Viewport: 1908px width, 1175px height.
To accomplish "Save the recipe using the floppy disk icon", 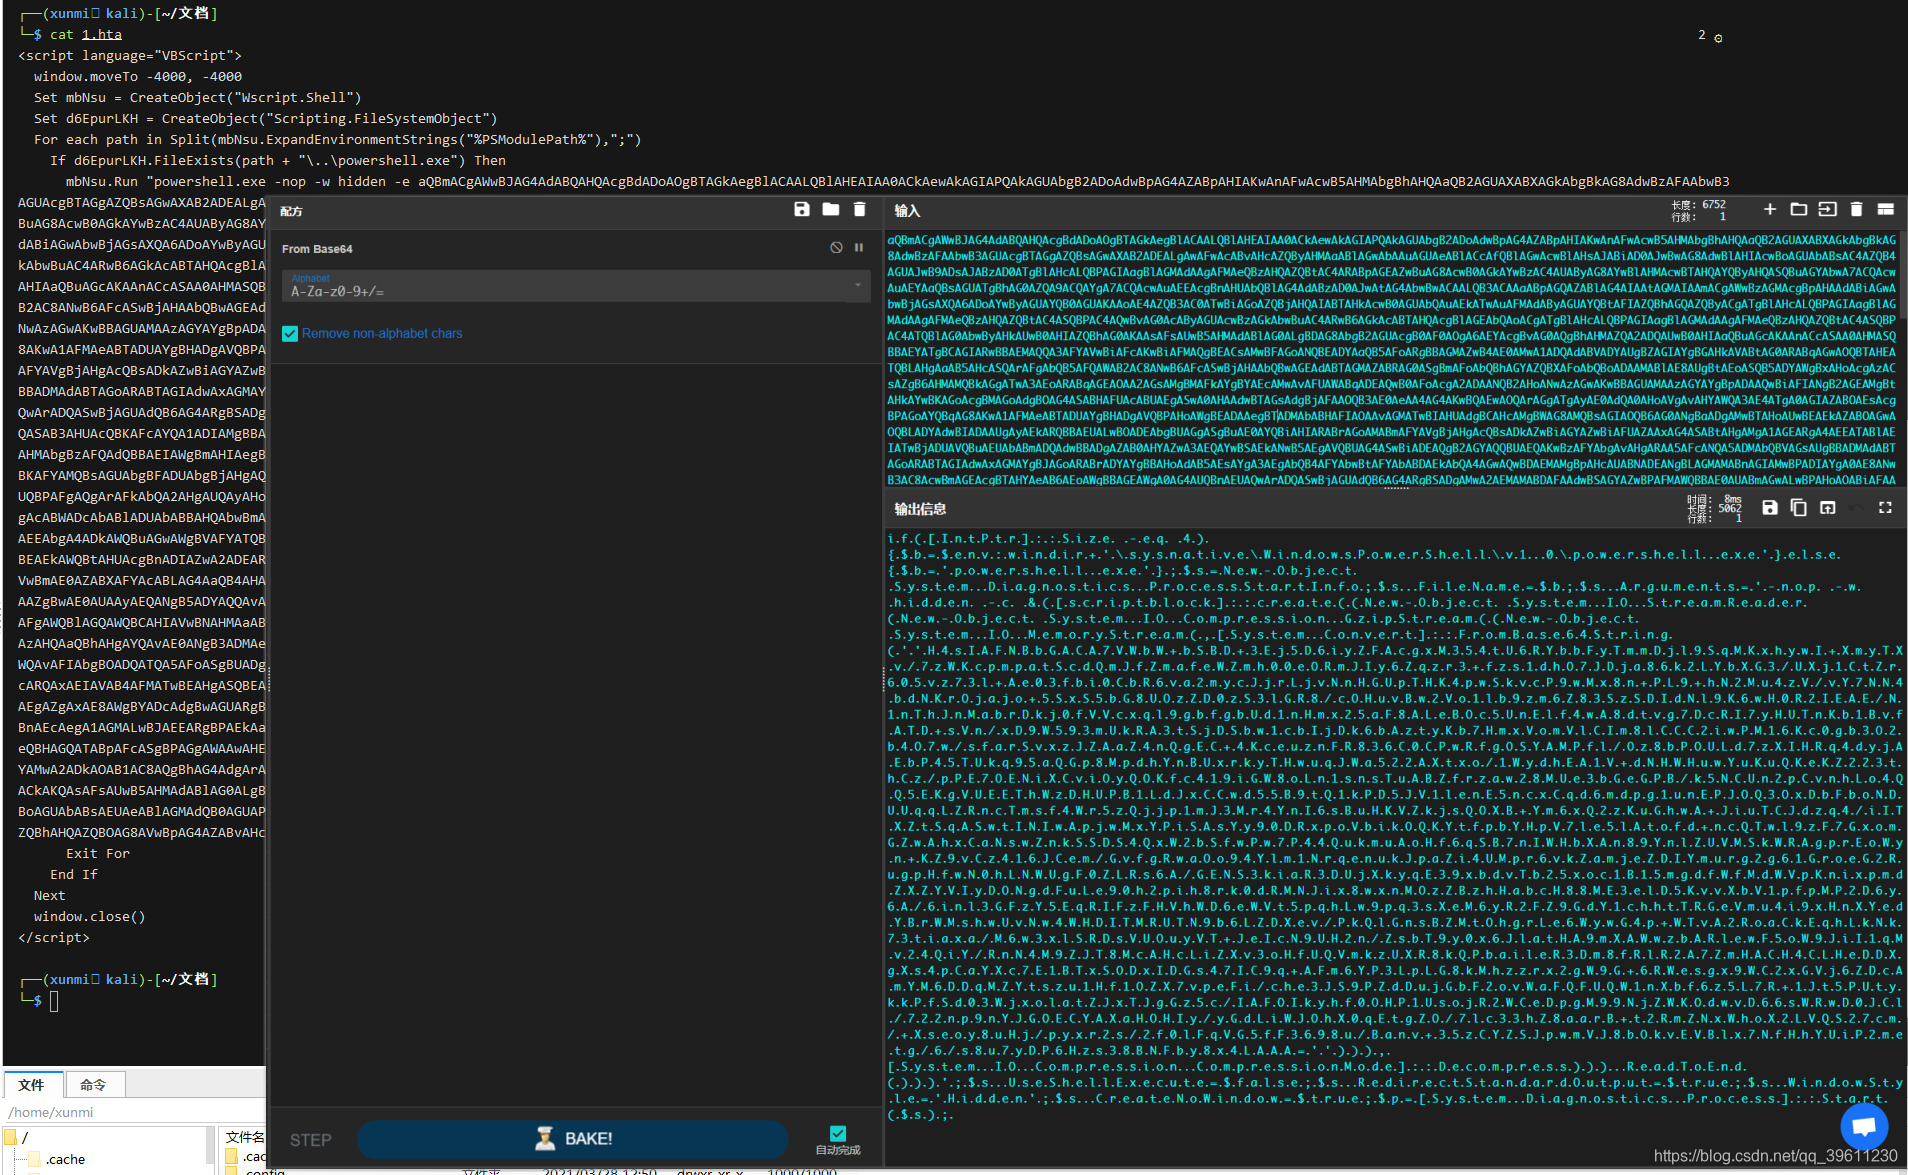I will (x=801, y=209).
